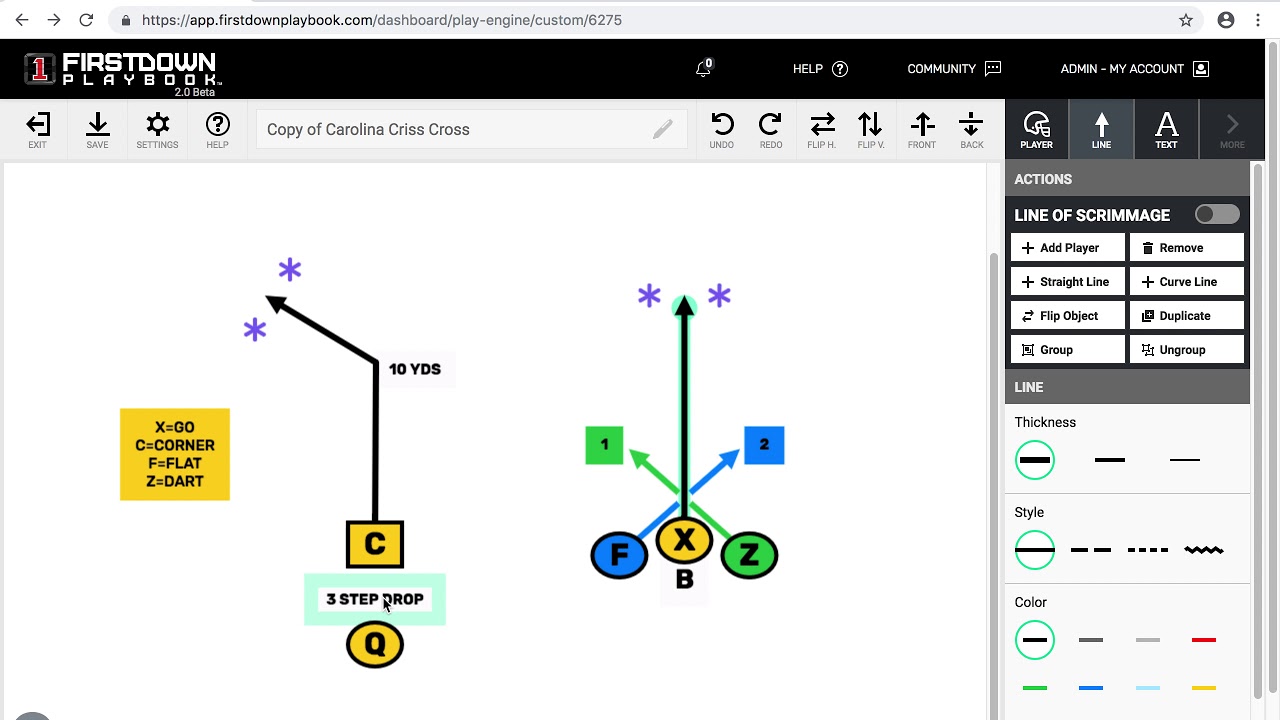This screenshot has height=720, width=1280.
Task: Open Admin - My Account menu
Action: pos(1135,69)
